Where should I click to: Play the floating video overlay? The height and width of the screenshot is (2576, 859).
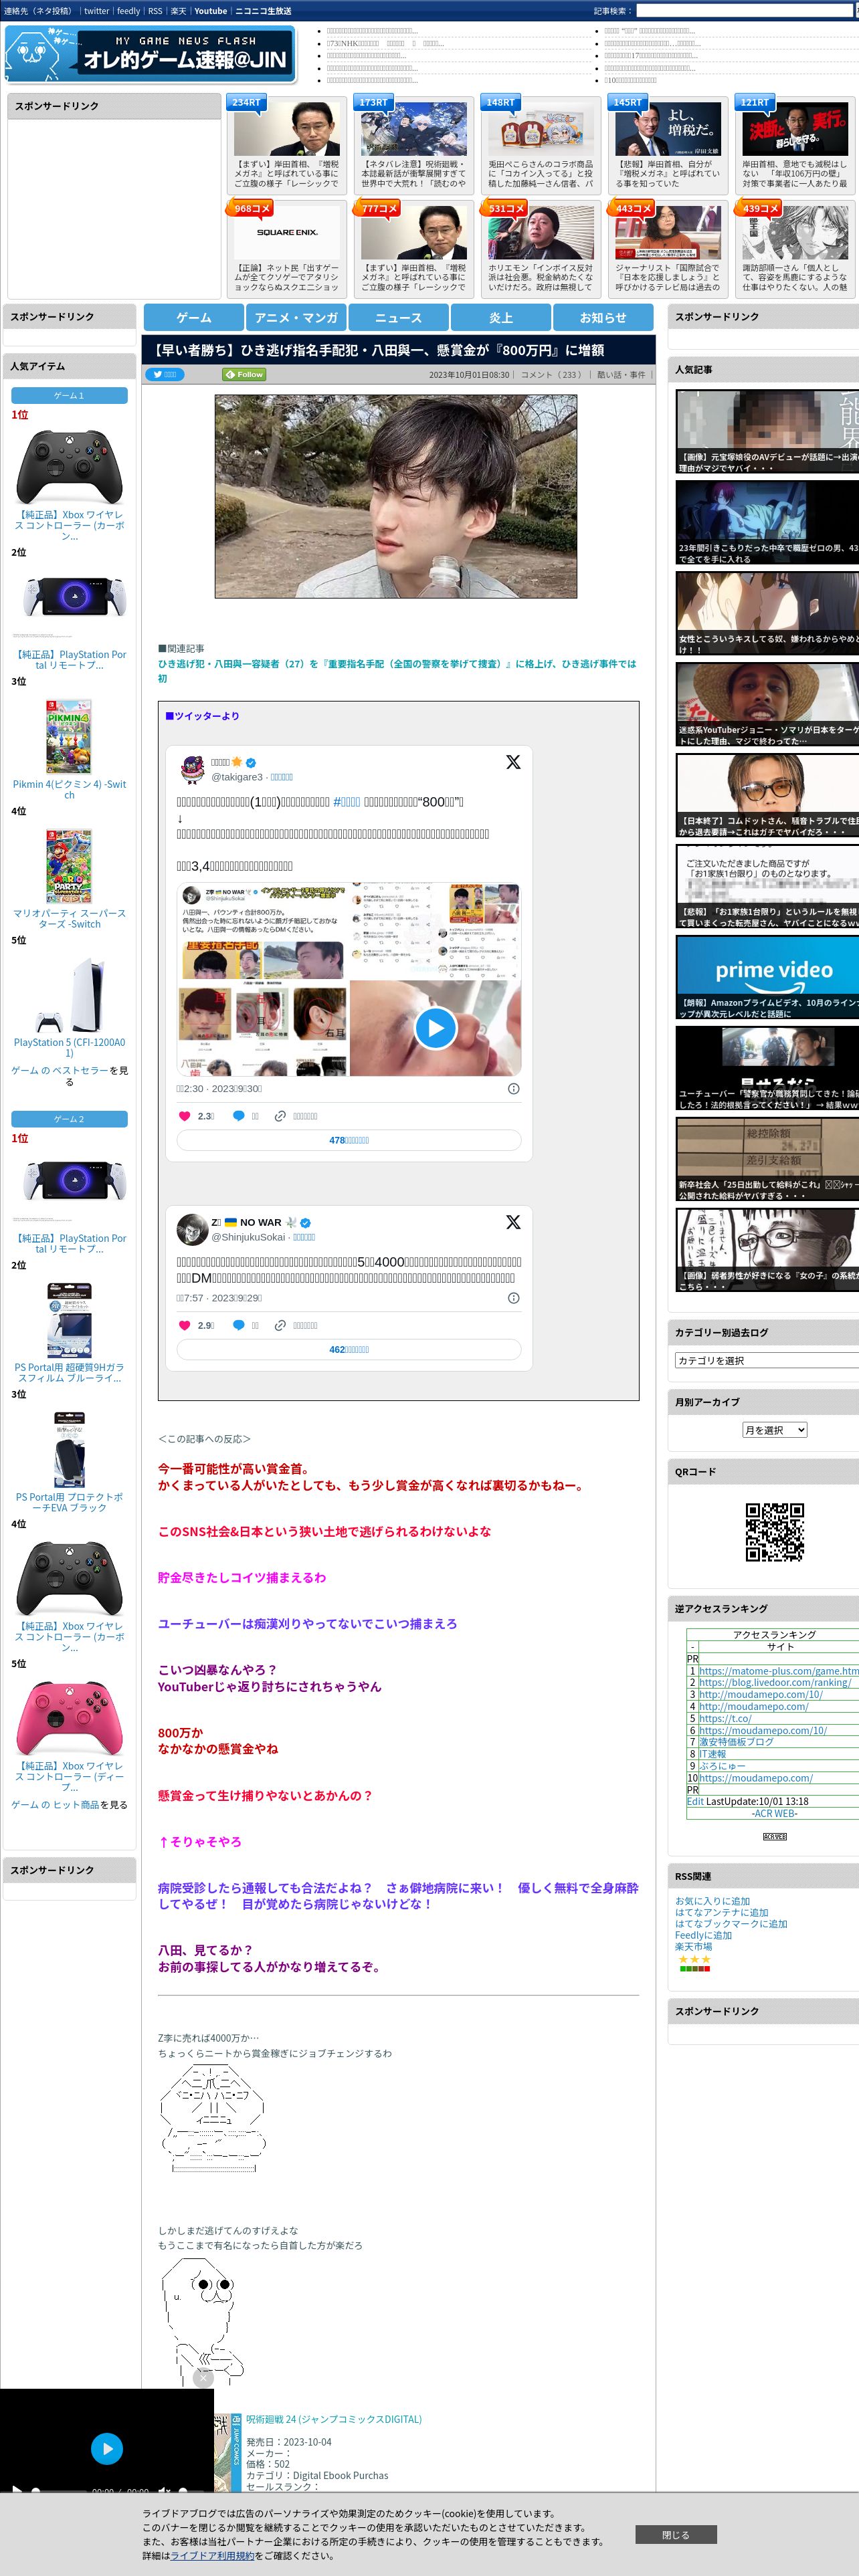[x=107, y=2448]
